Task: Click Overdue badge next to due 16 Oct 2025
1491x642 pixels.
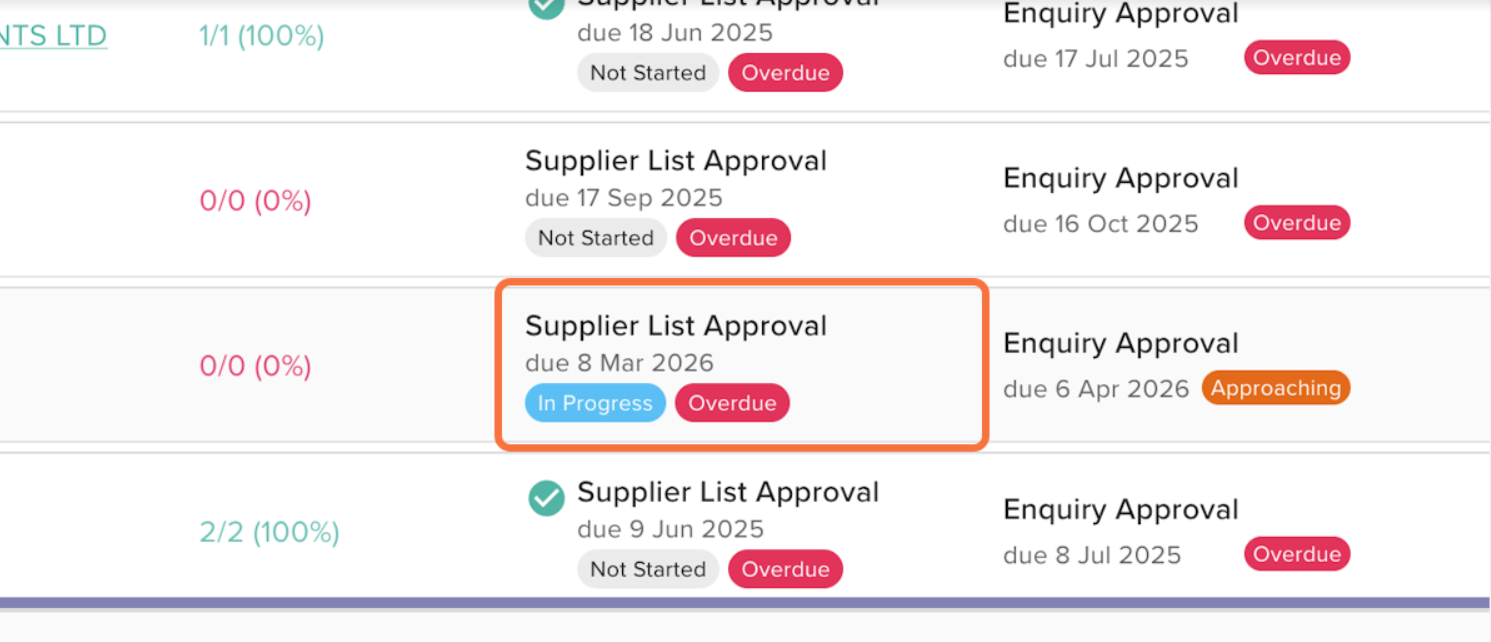Action: 1296,223
